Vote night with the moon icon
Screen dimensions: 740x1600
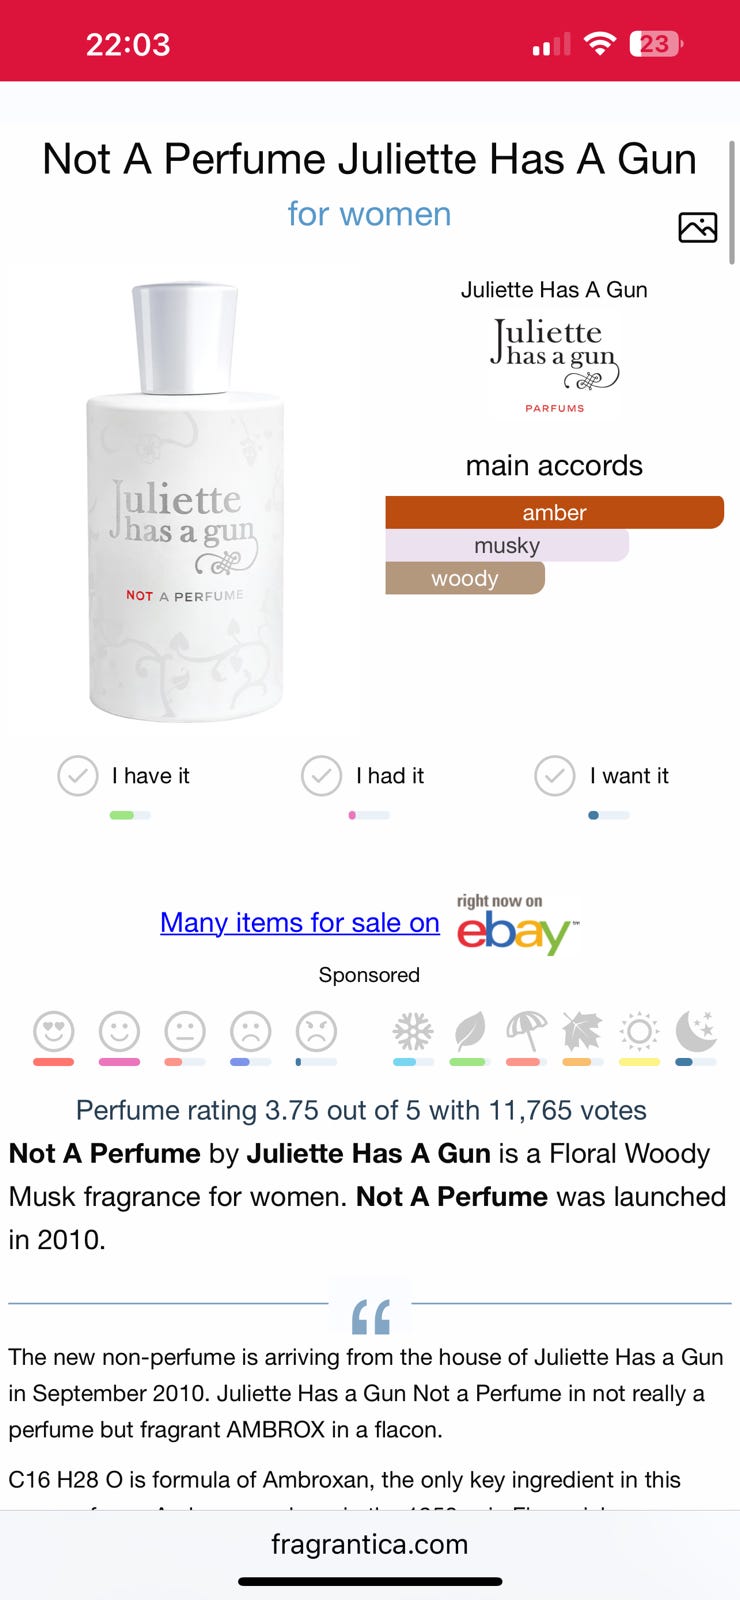(696, 1031)
